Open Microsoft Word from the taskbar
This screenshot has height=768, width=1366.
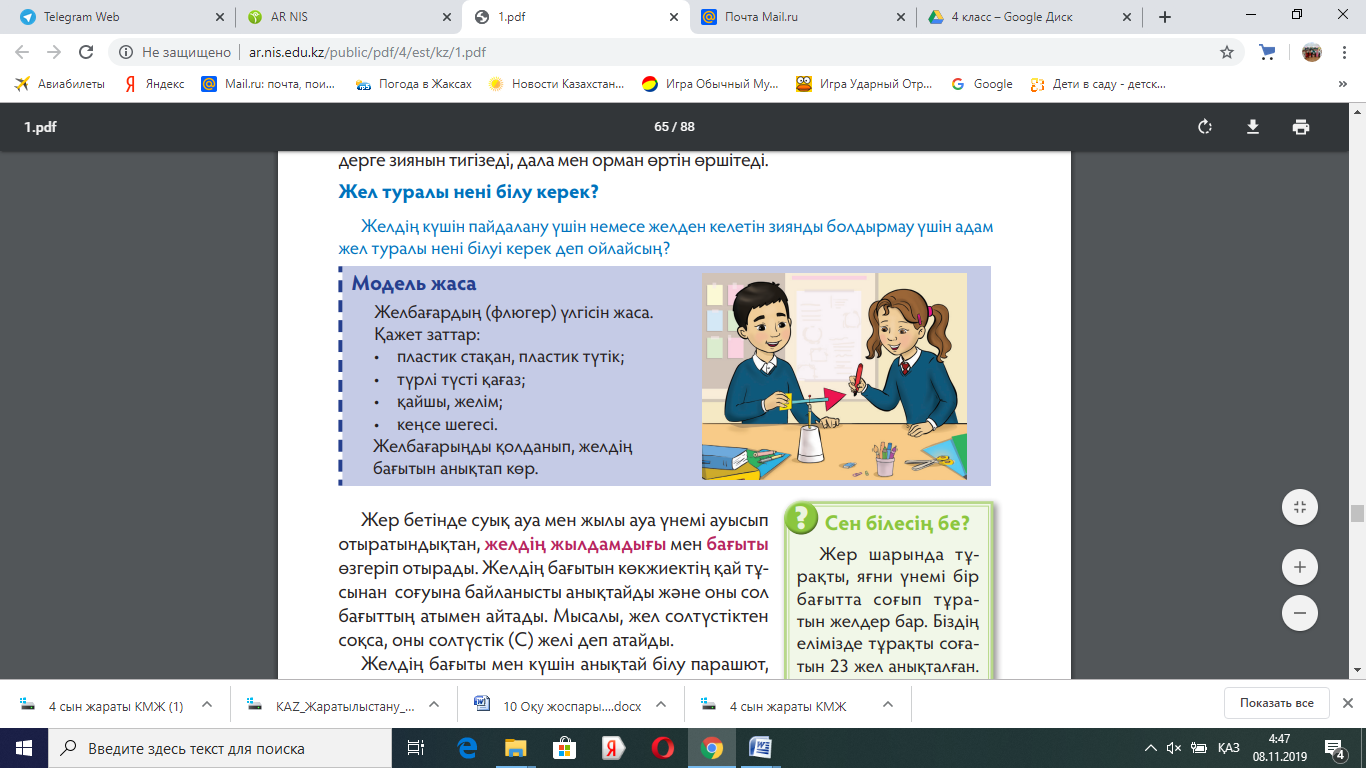[x=760, y=748]
